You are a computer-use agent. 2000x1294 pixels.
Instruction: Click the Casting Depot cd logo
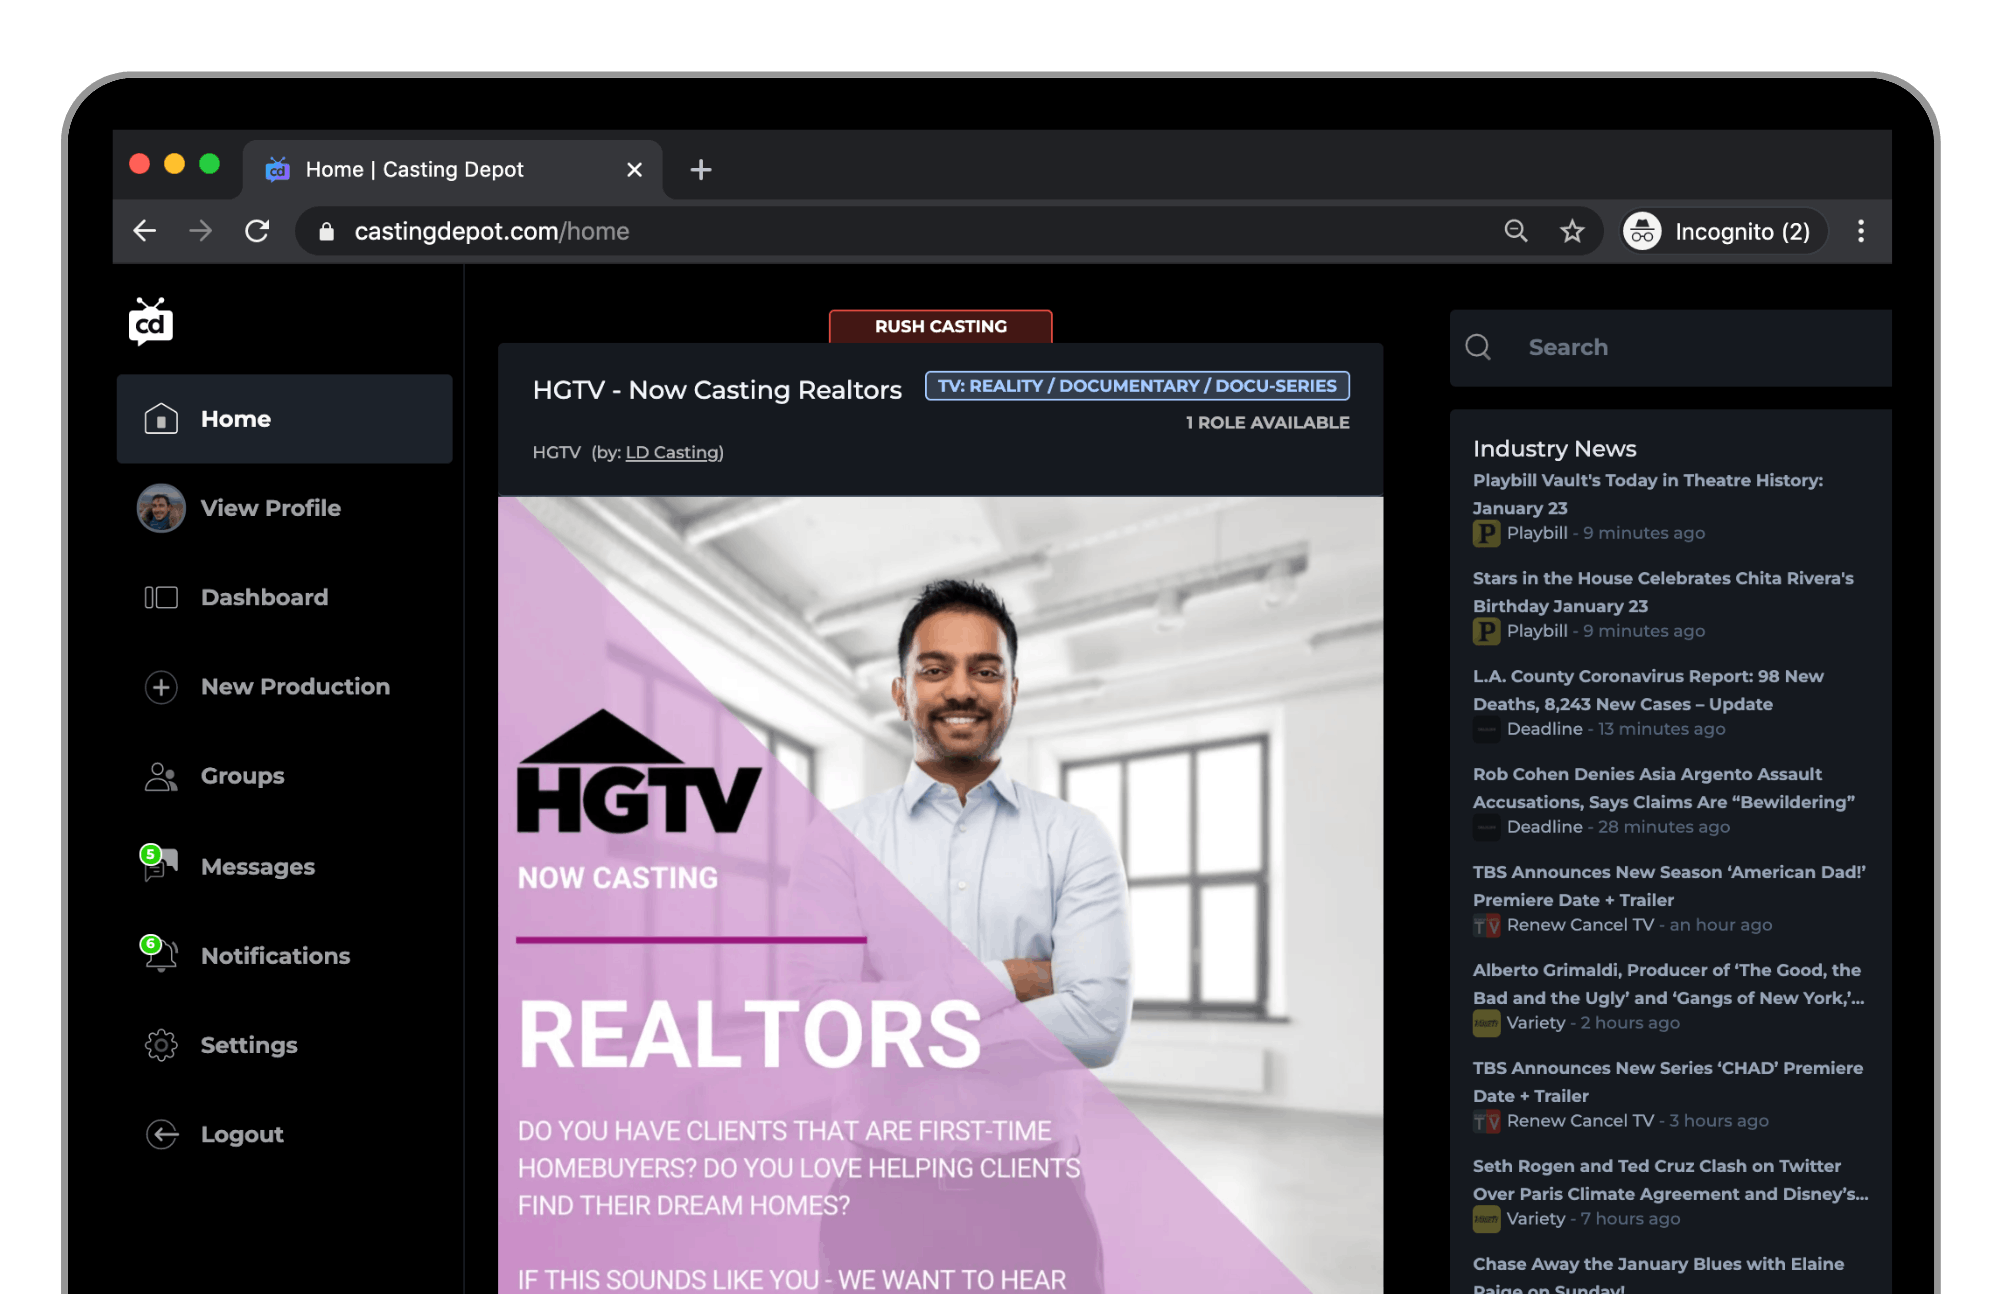click(151, 322)
